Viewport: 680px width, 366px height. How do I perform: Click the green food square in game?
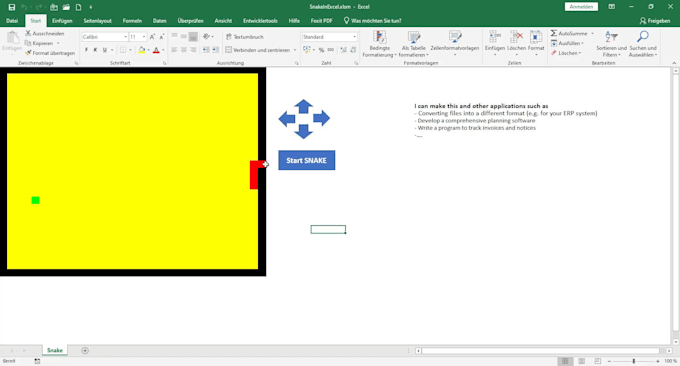[x=36, y=200]
